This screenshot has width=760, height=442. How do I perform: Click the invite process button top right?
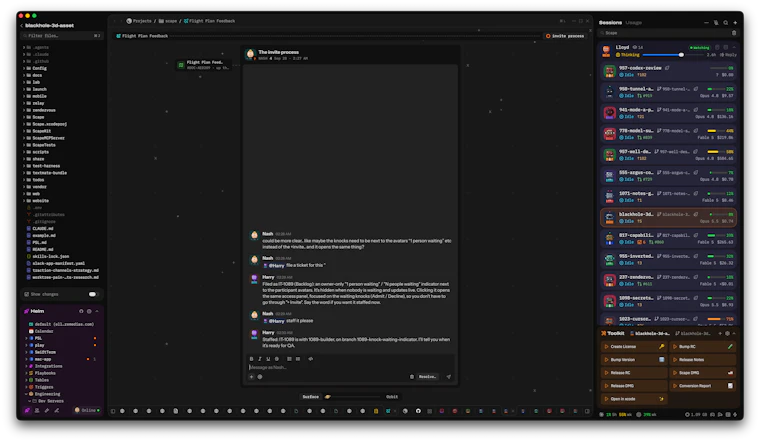tap(565, 36)
